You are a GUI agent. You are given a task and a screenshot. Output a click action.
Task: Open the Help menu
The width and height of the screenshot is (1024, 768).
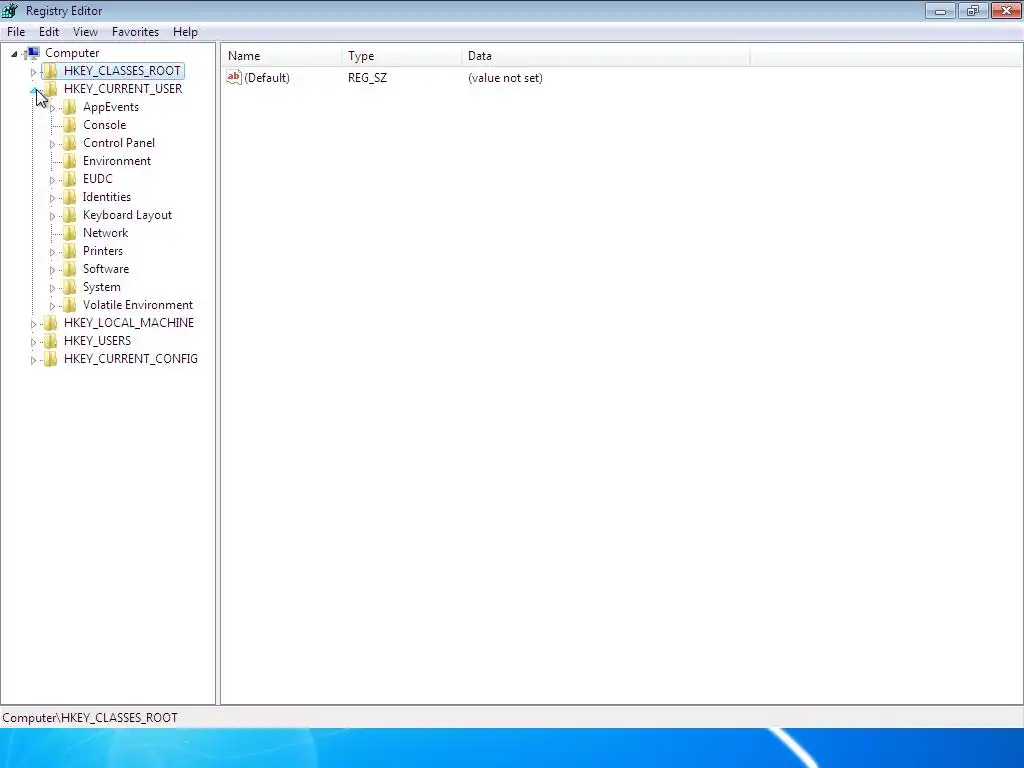[185, 31]
